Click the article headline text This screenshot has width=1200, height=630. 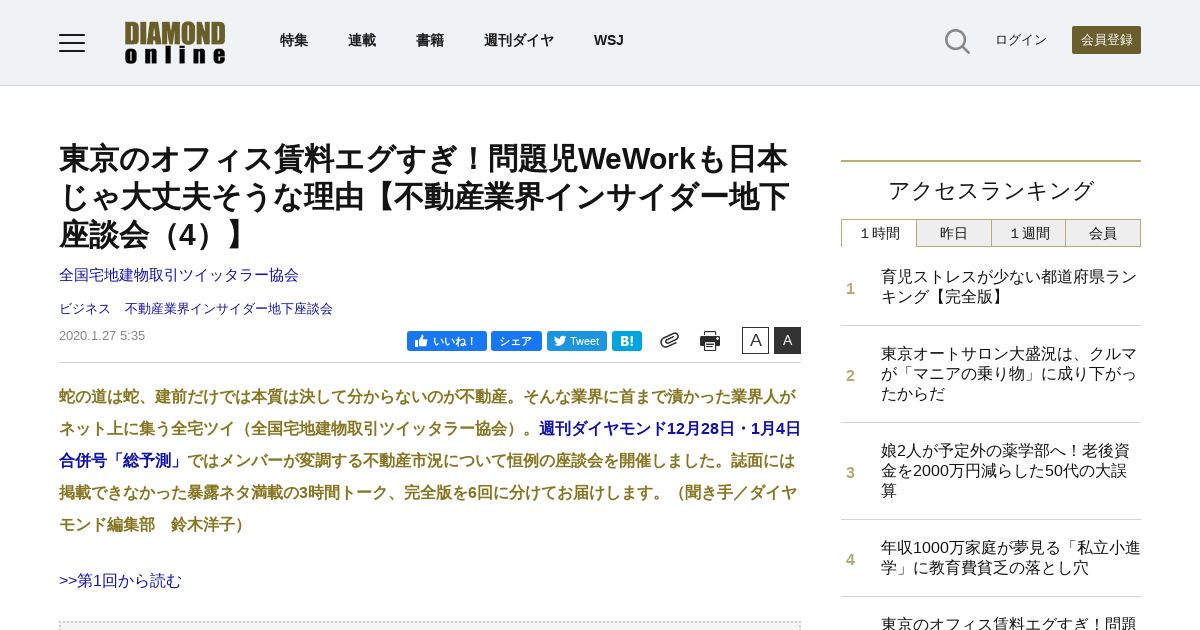pyautogui.click(x=425, y=196)
